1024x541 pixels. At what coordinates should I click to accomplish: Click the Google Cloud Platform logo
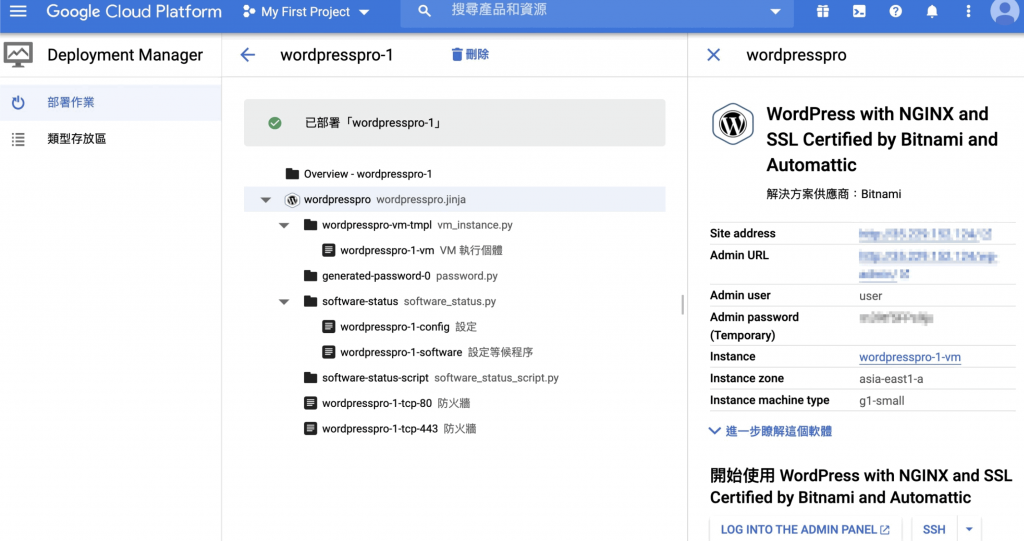[134, 11]
